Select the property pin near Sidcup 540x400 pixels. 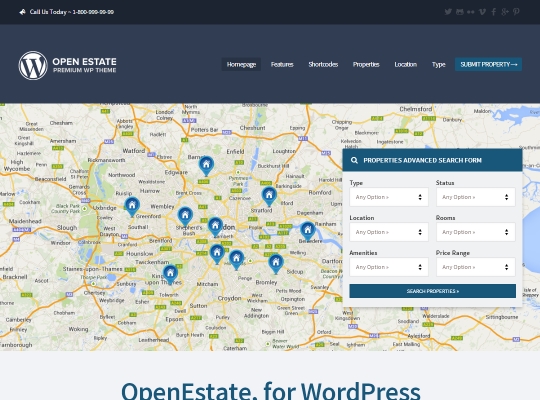[276, 264]
